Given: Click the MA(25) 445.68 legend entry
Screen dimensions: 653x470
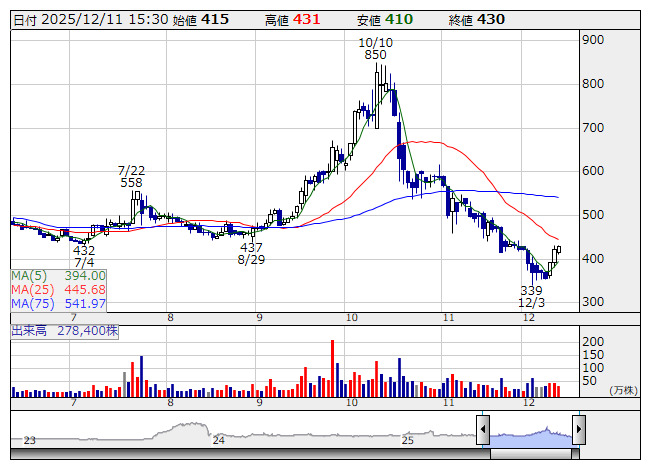Looking at the screenshot, I should 58,289.
